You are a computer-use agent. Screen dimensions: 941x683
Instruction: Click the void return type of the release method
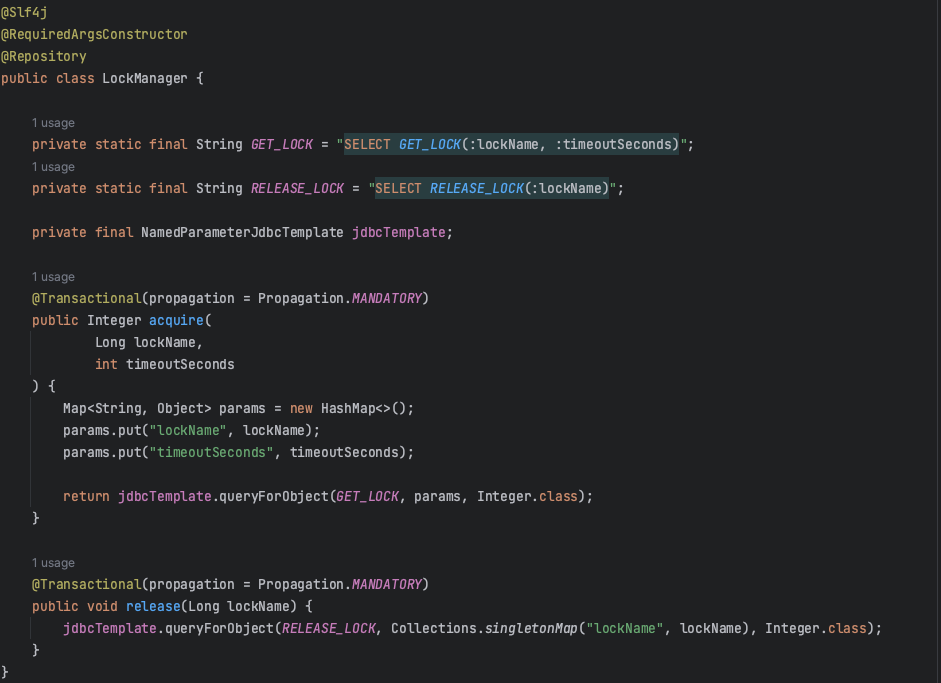(x=102, y=607)
